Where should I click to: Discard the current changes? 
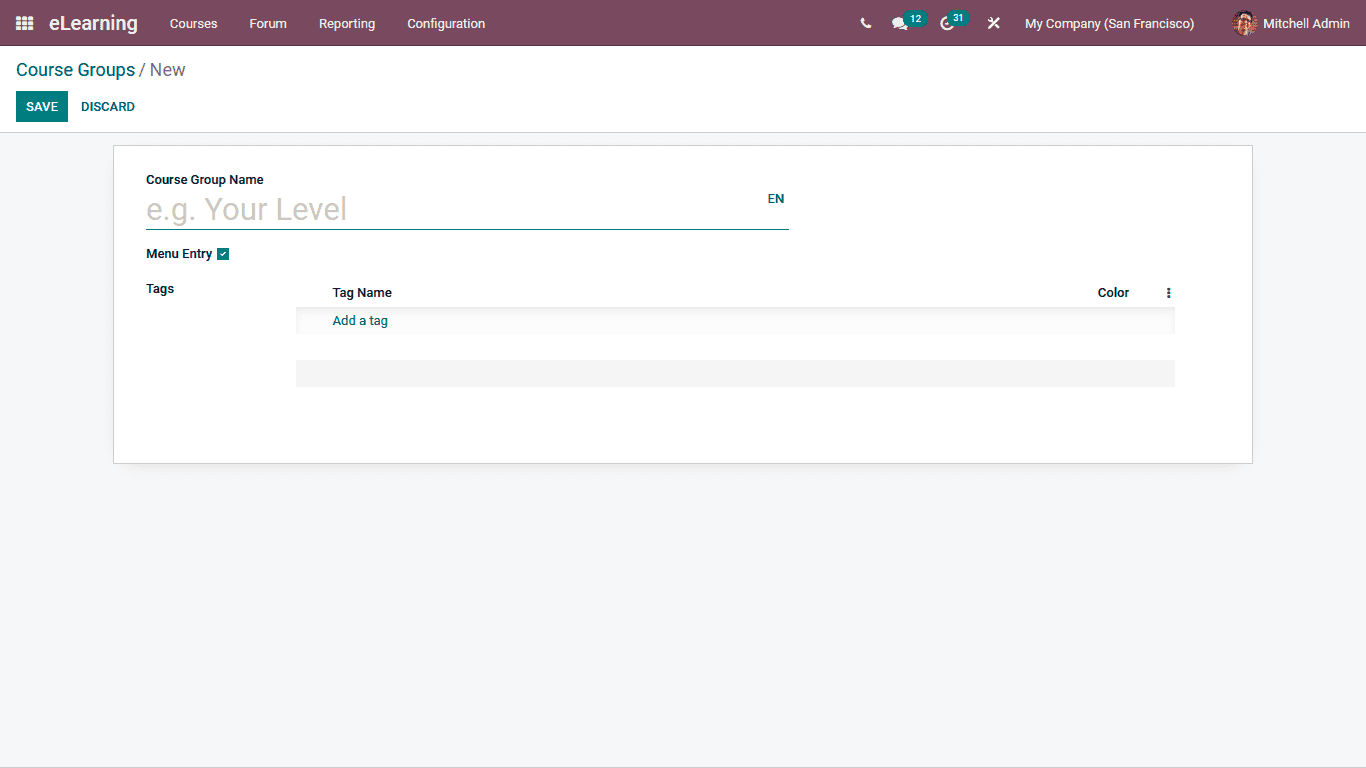pos(107,106)
